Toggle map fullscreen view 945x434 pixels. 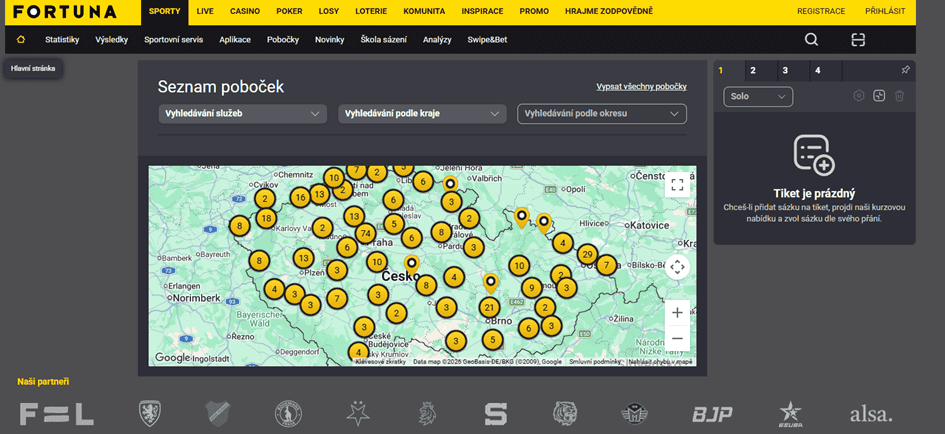click(677, 185)
